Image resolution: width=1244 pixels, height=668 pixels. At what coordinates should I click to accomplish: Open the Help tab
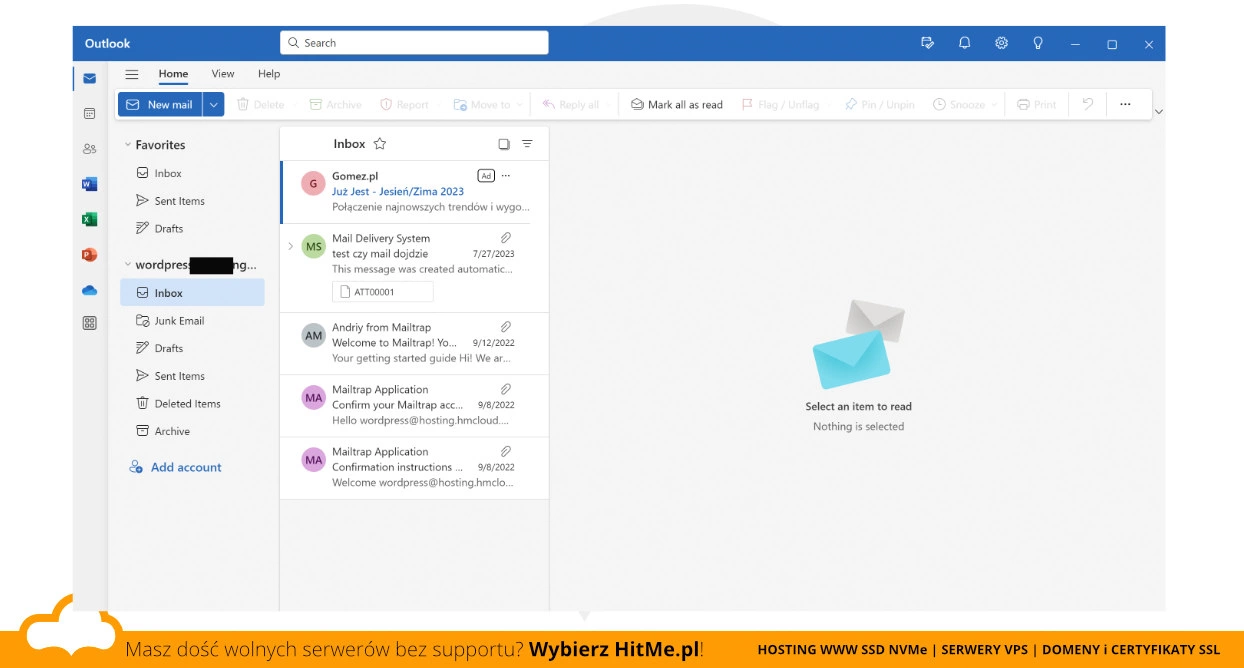coord(269,74)
